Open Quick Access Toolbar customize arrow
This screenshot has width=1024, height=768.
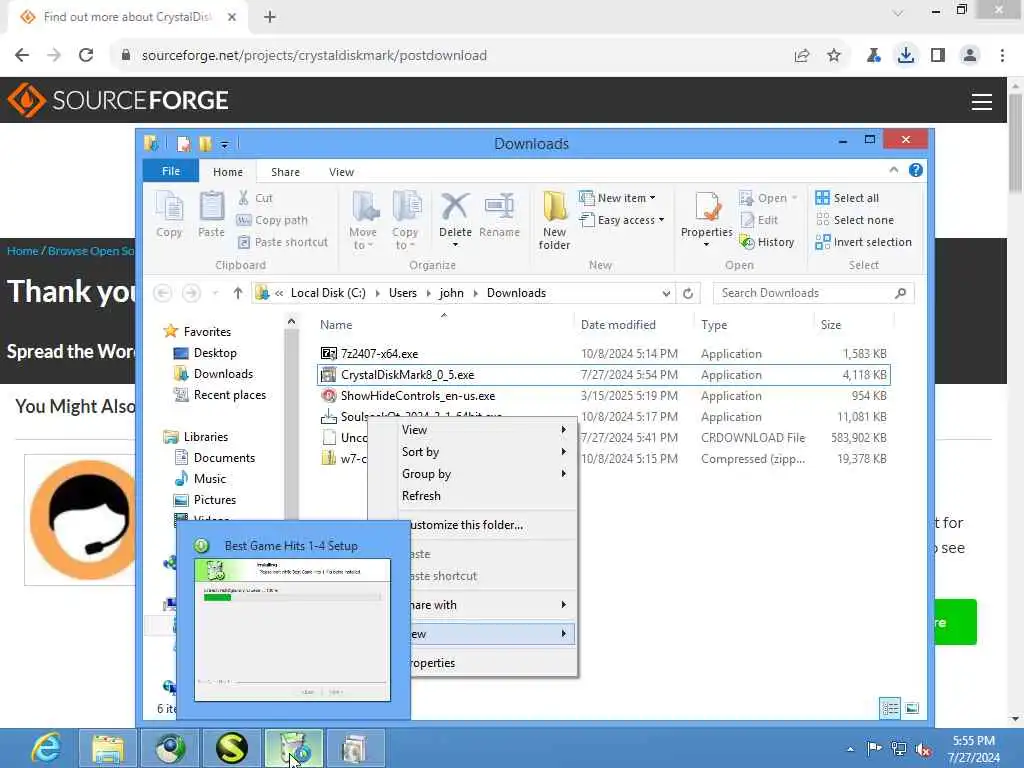click(224, 144)
